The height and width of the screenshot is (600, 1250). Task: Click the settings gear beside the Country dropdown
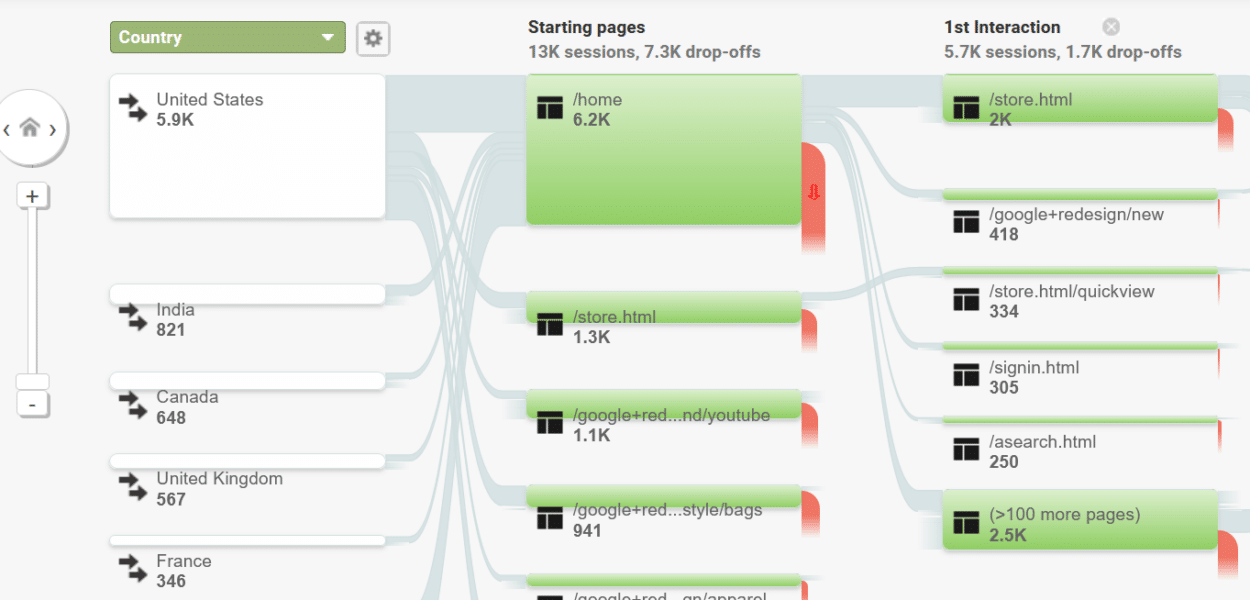click(x=373, y=38)
